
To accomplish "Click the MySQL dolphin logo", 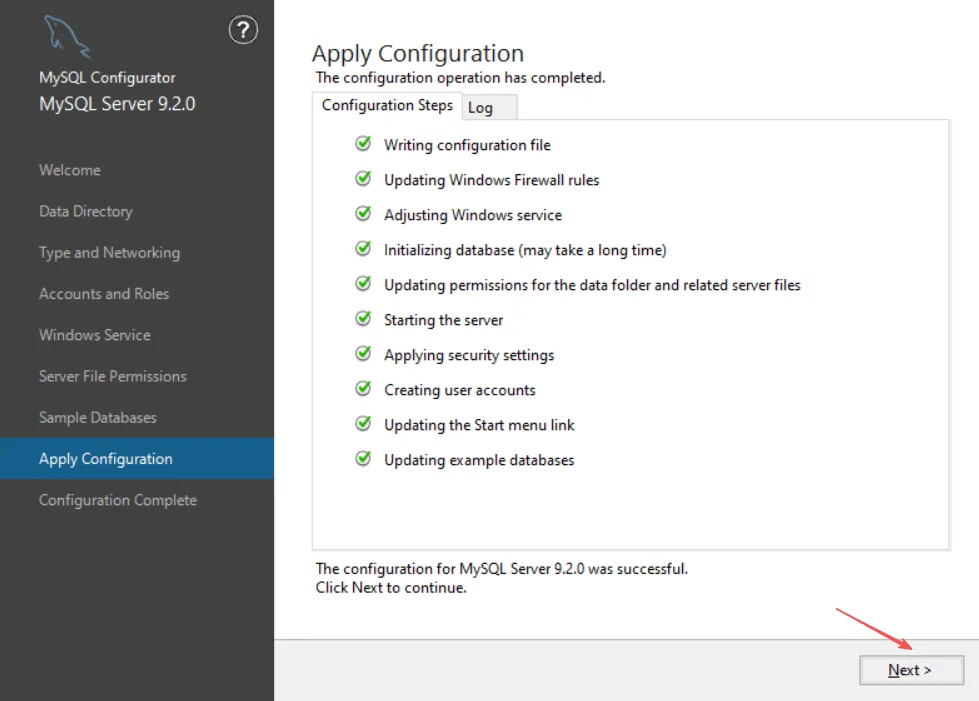I will pos(67,37).
